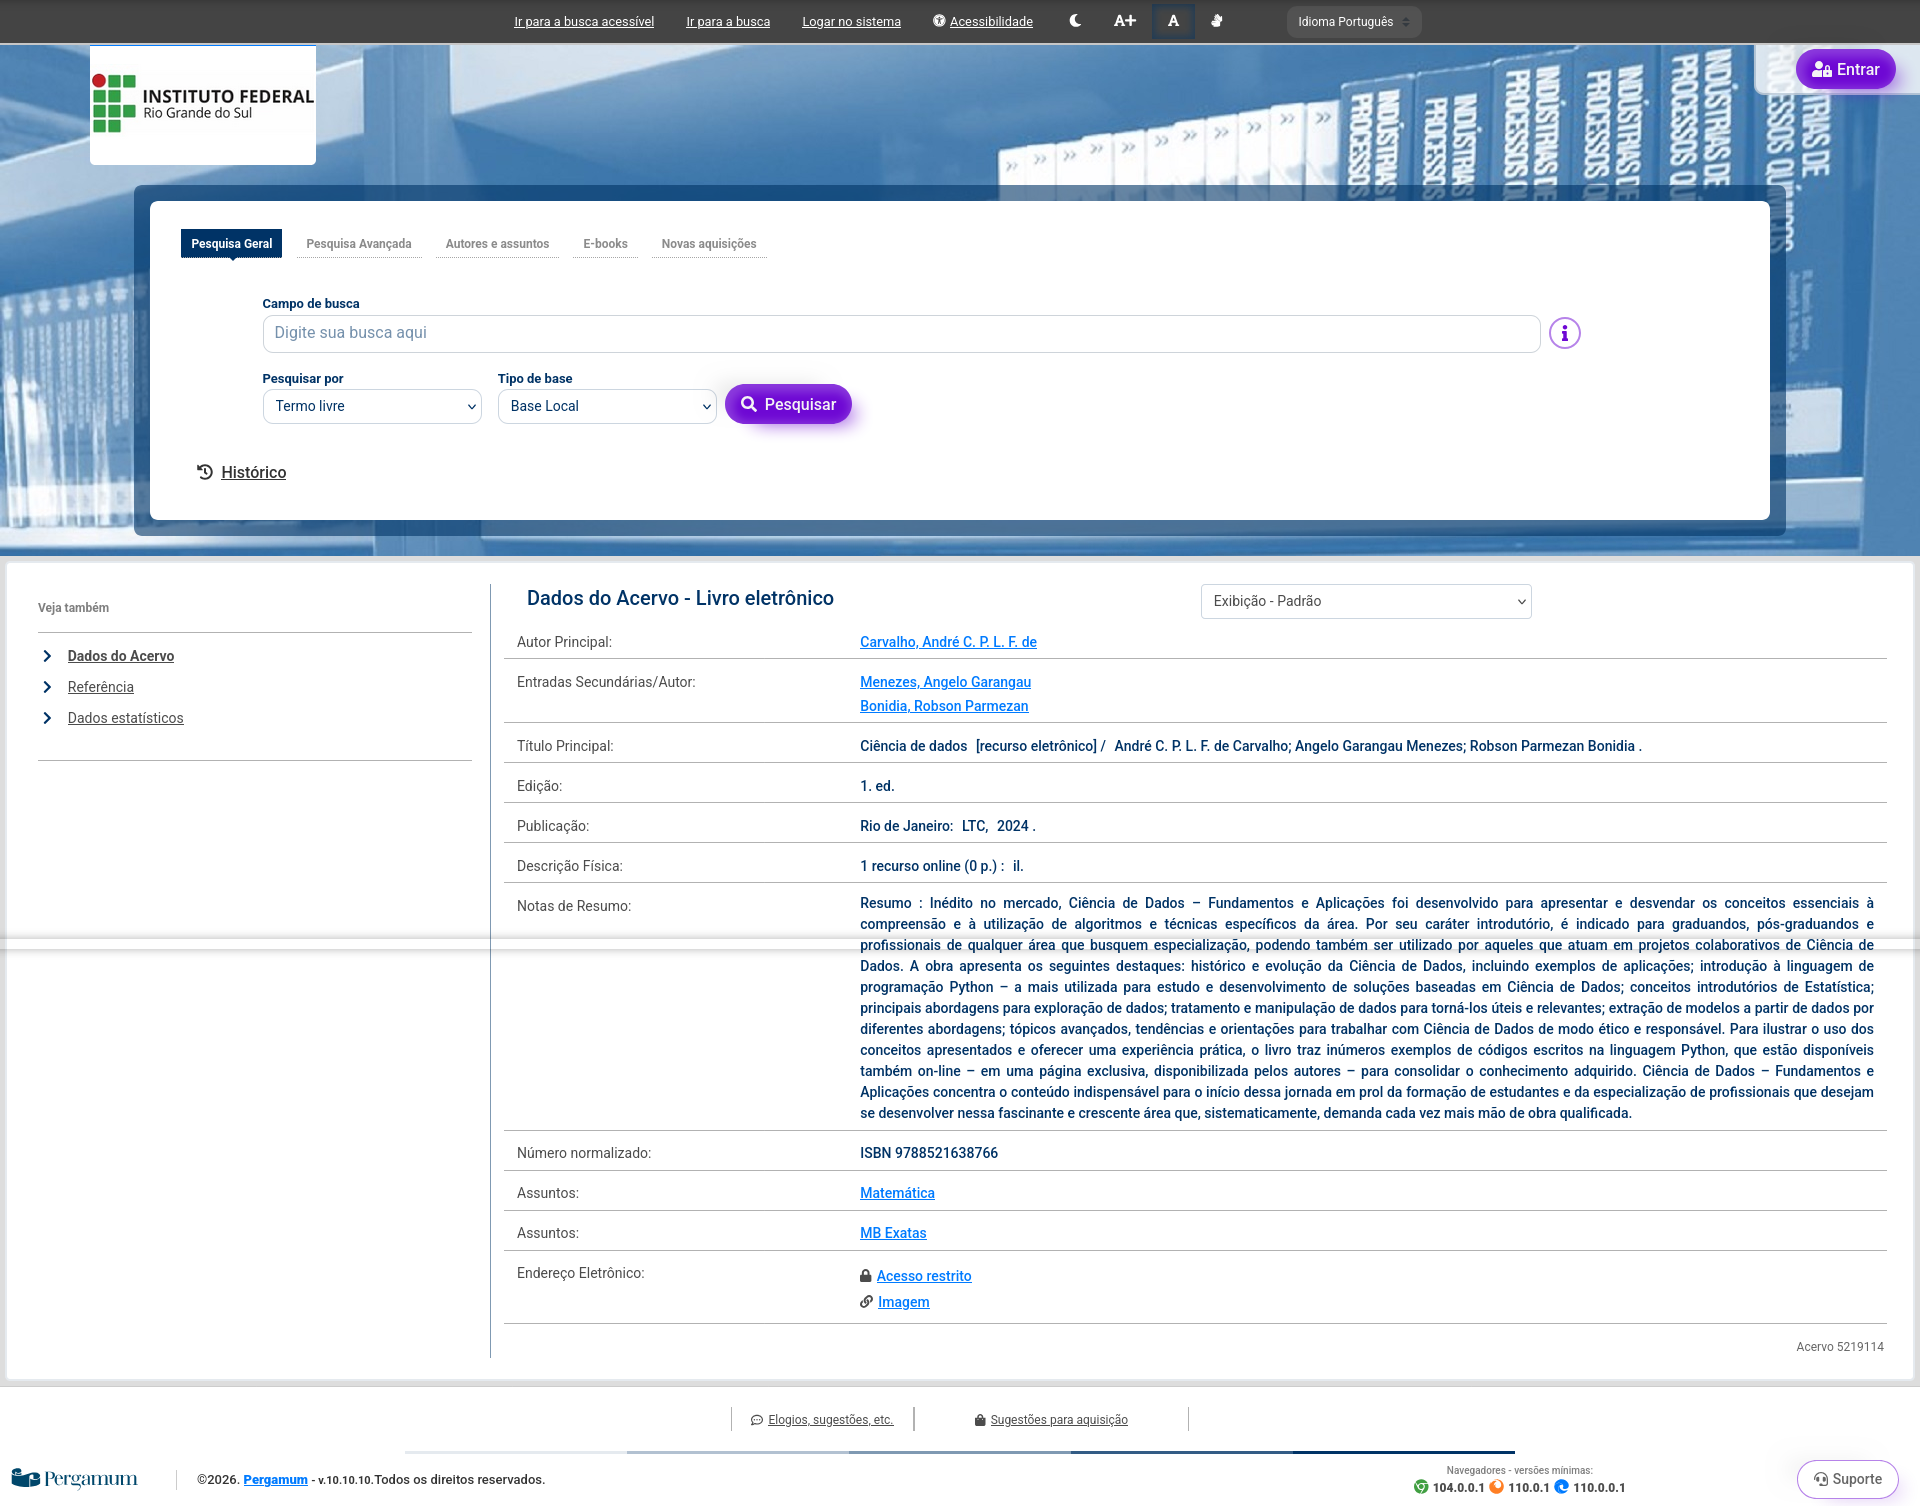This screenshot has height=1506, width=1920.
Task: Click the Suporte headset button
Action: (1847, 1479)
